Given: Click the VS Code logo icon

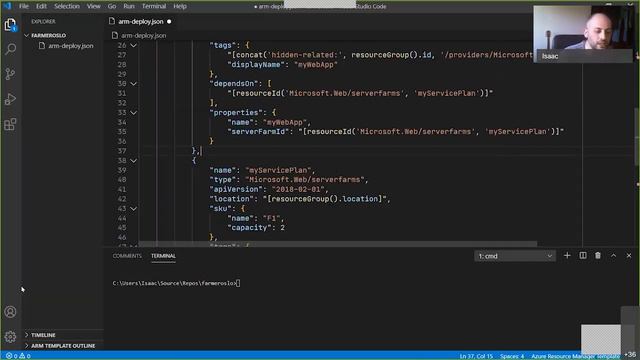Looking at the screenshot, I should (x=7, y=6).
